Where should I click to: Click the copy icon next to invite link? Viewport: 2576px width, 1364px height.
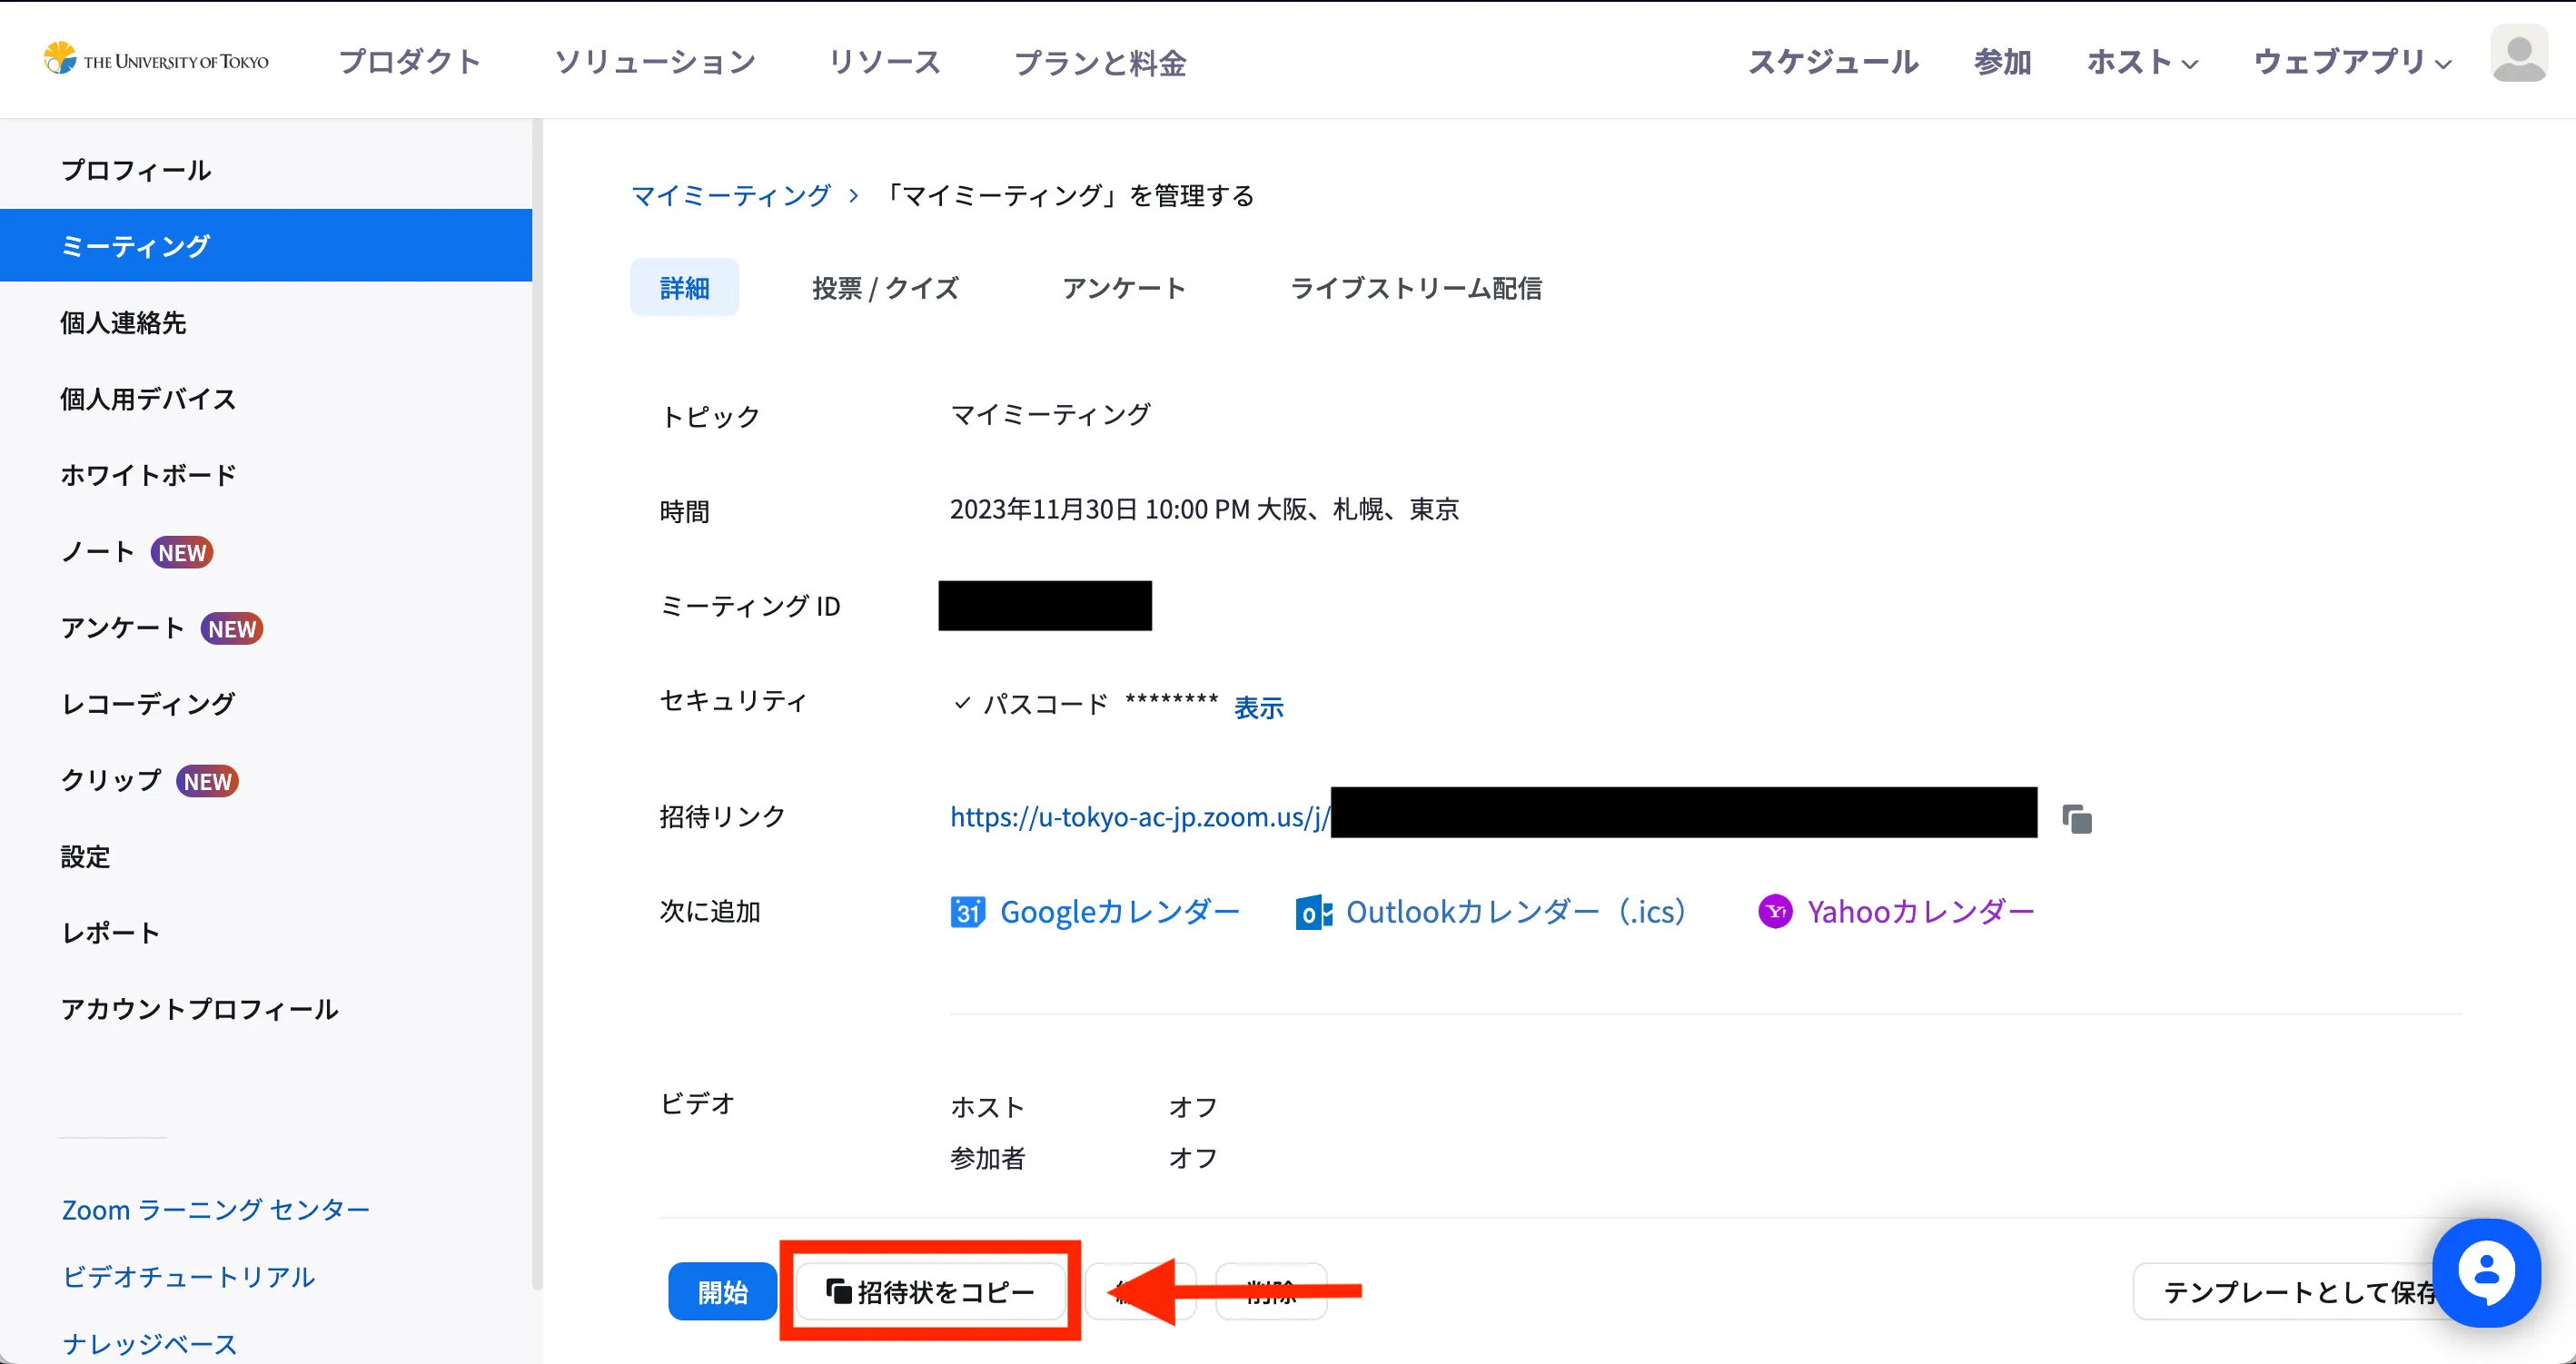[x=2077, y=819]
